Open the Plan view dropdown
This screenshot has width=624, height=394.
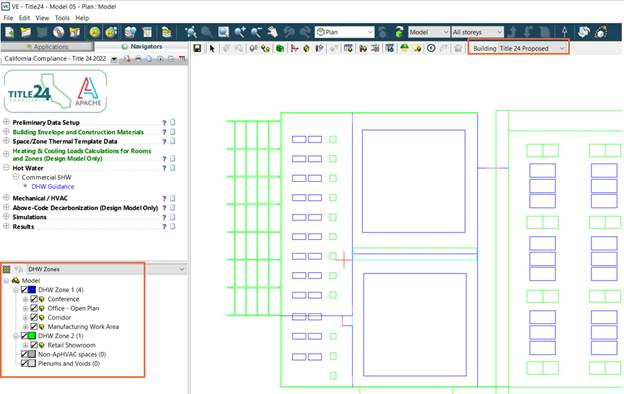pyautogui.click(x=345, y=32)
